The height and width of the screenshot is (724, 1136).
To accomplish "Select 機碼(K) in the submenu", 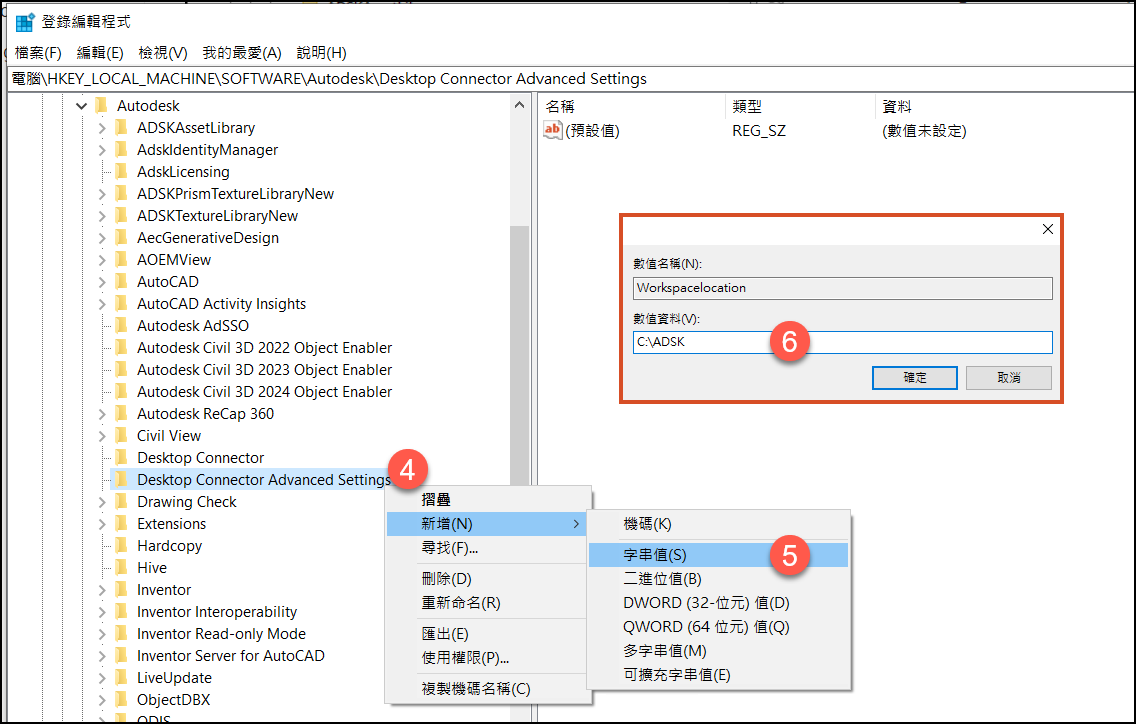I will pos(718,524).
